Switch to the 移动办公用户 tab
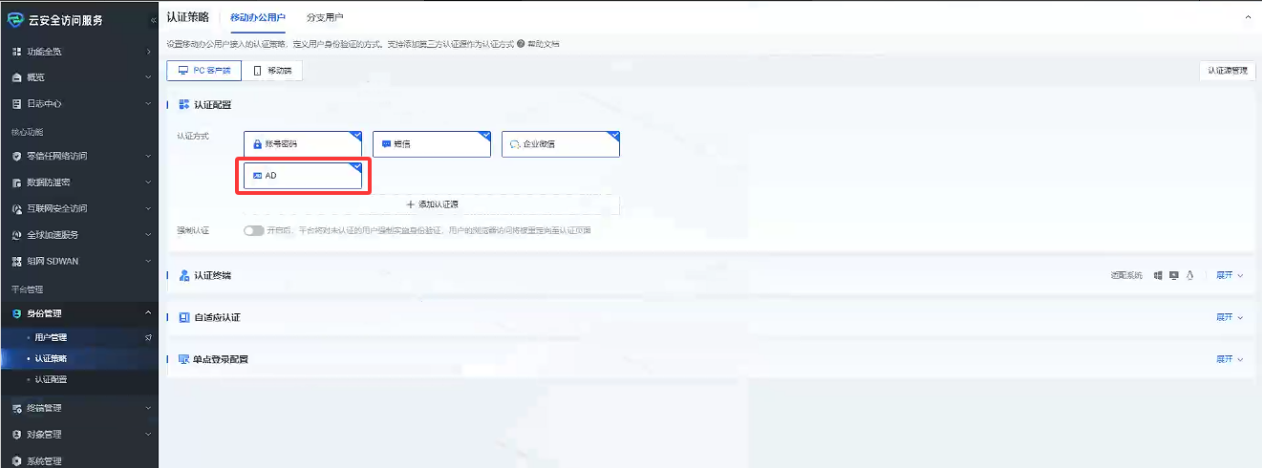Image resolution: width=1262 pixels, height=468 pixels. click(x=257, y=18)
